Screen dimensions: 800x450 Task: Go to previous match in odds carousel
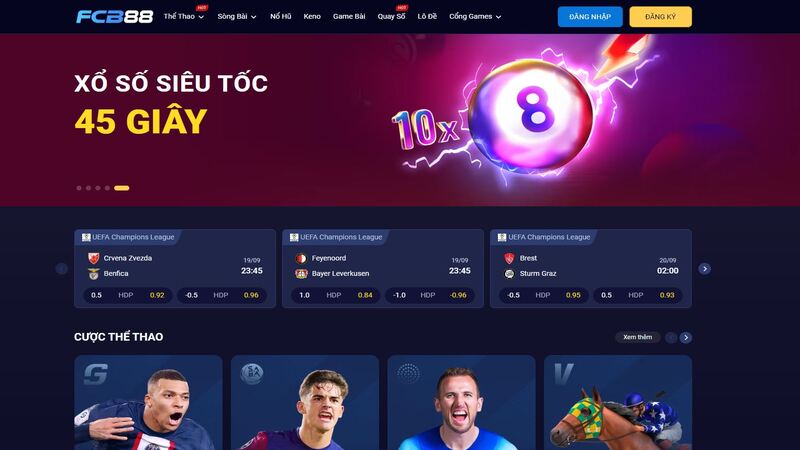tap(61, 268)
